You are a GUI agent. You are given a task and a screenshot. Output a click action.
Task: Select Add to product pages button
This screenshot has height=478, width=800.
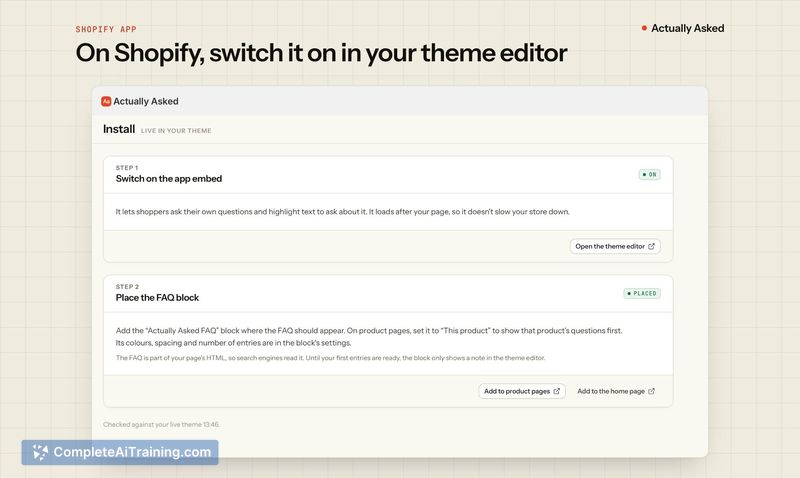pos(521,391)
